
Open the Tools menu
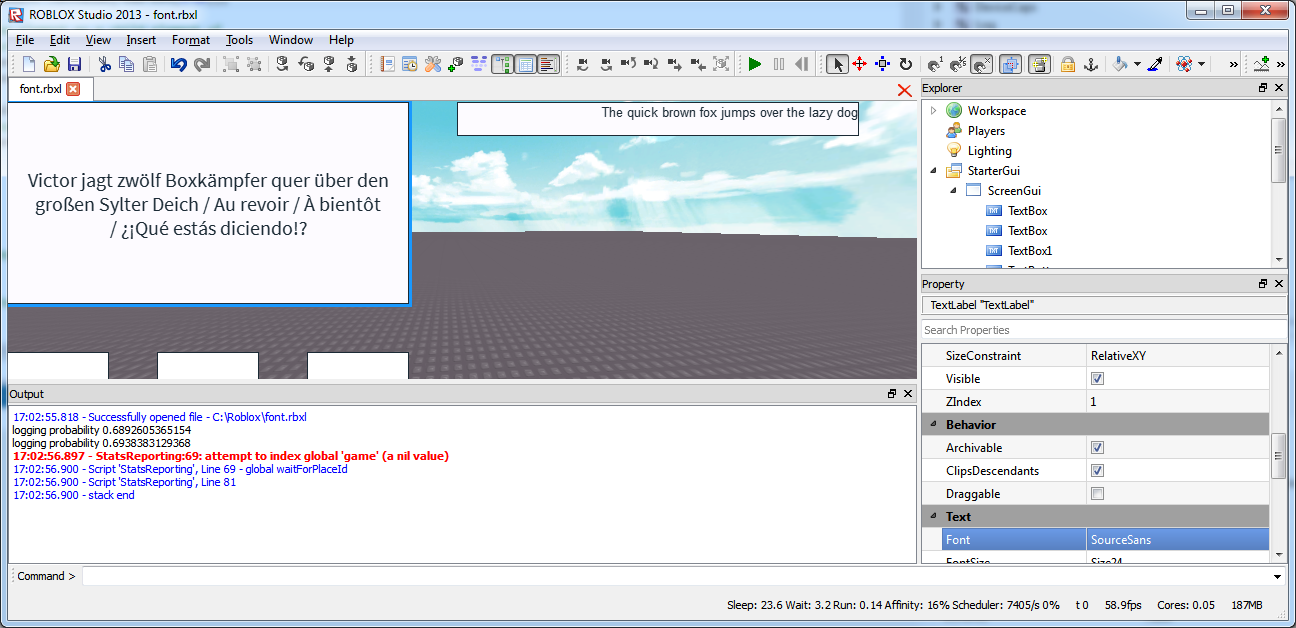[x=240, y=40]
